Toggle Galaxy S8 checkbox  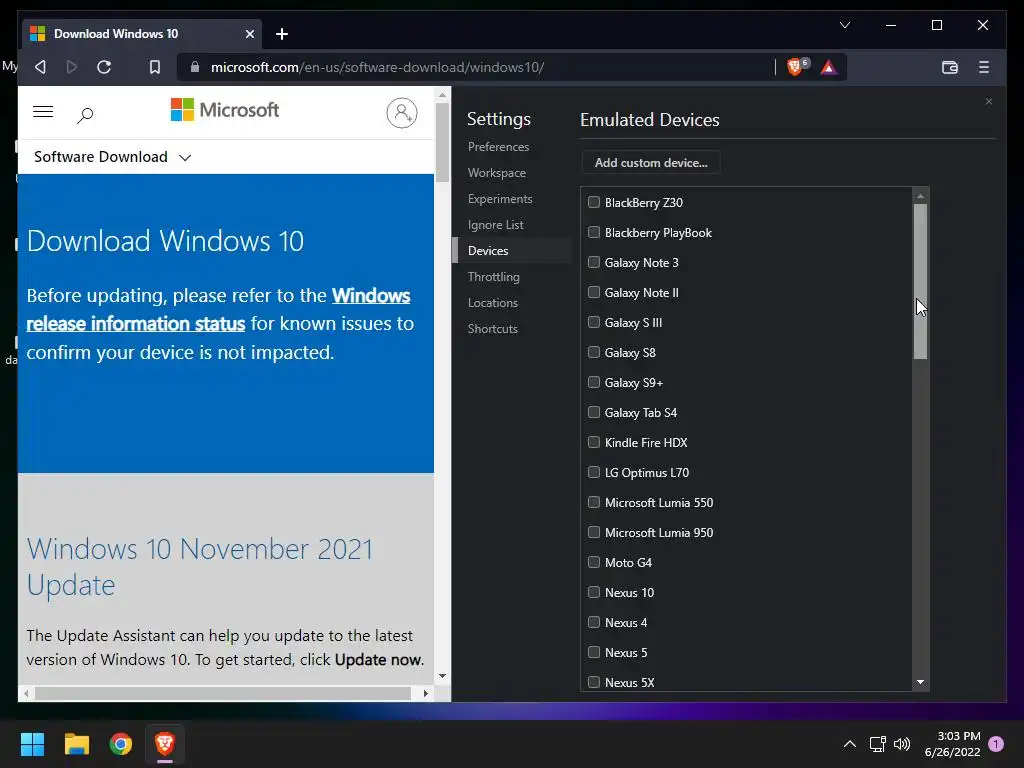tap(594, 352)
